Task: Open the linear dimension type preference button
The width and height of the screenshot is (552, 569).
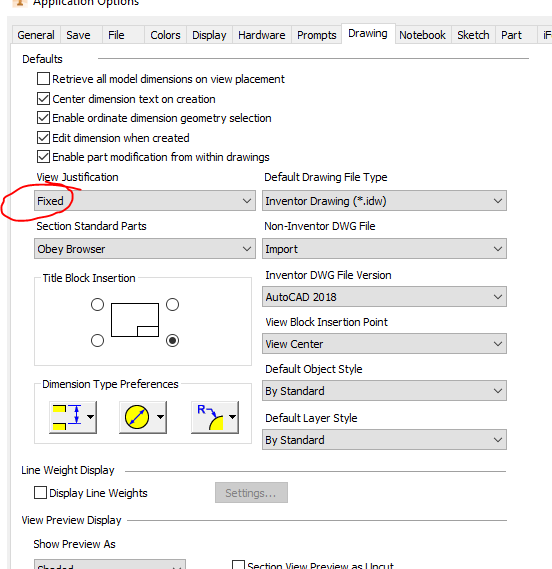Action: pyautogui.click(x=73, y=417)
